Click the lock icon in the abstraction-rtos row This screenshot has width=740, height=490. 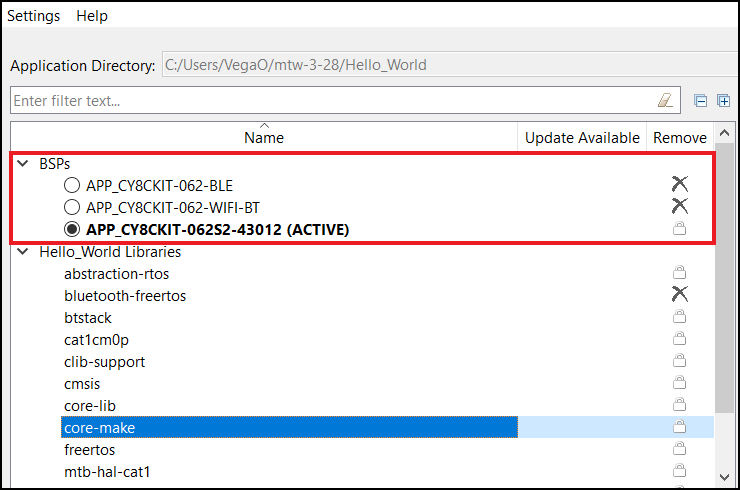pyautogui.click(x=679, y=272)
